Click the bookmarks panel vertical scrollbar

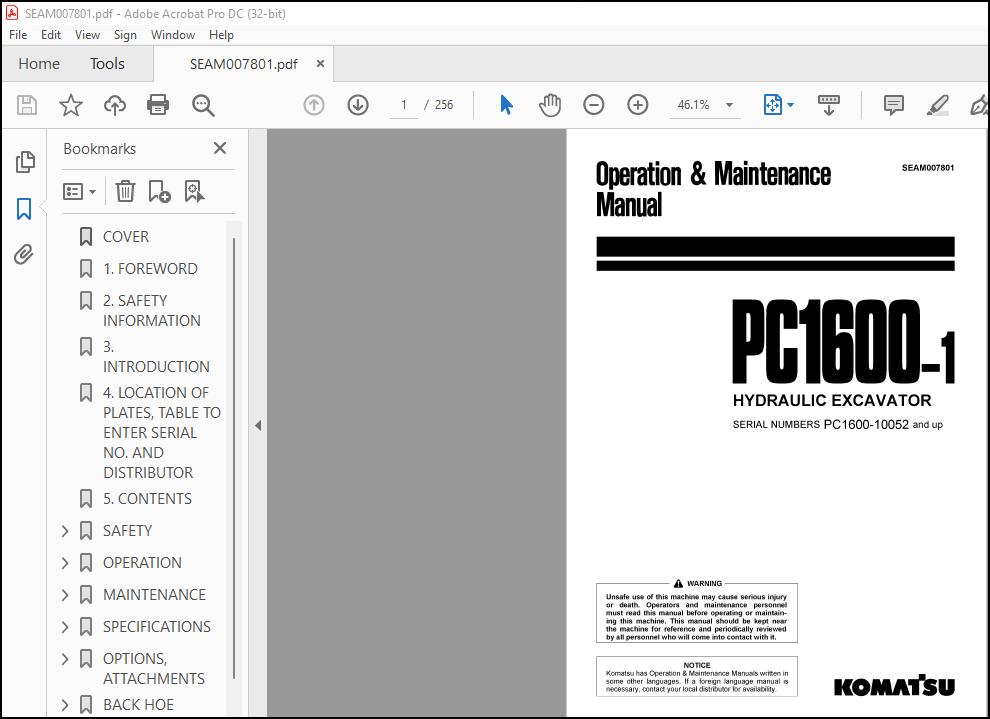click(x=234, y=458)
